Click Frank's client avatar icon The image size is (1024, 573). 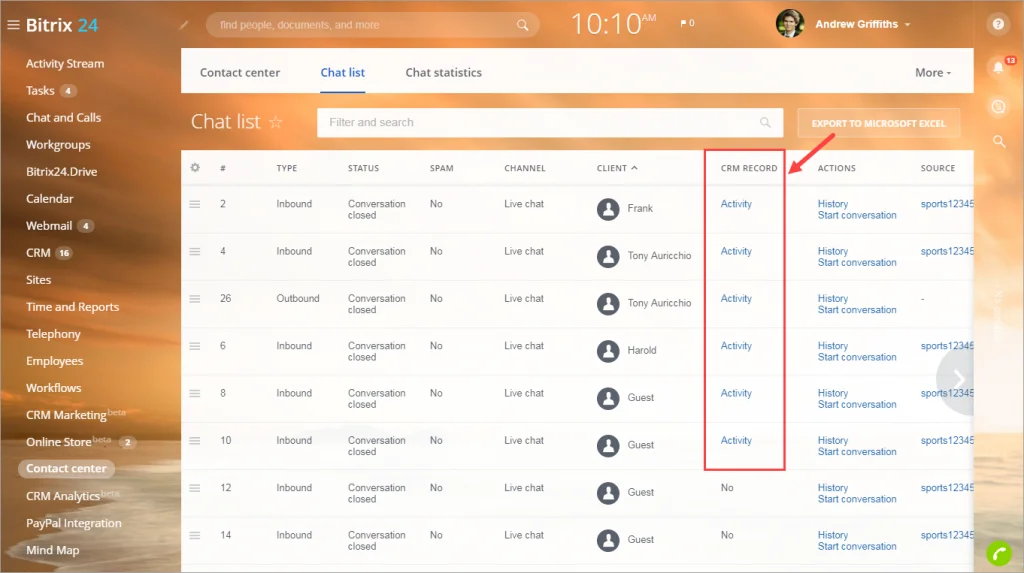608,209
